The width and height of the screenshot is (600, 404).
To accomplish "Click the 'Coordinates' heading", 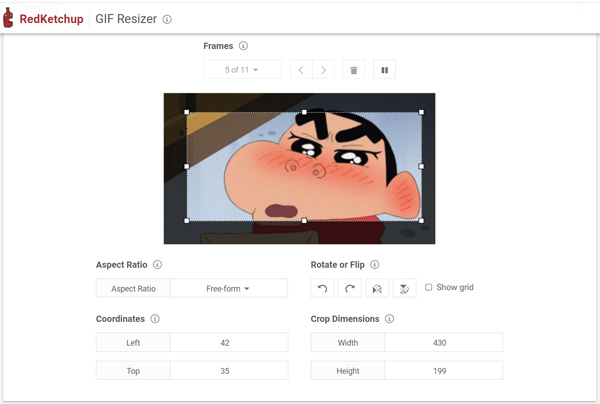I will point(120,319).
